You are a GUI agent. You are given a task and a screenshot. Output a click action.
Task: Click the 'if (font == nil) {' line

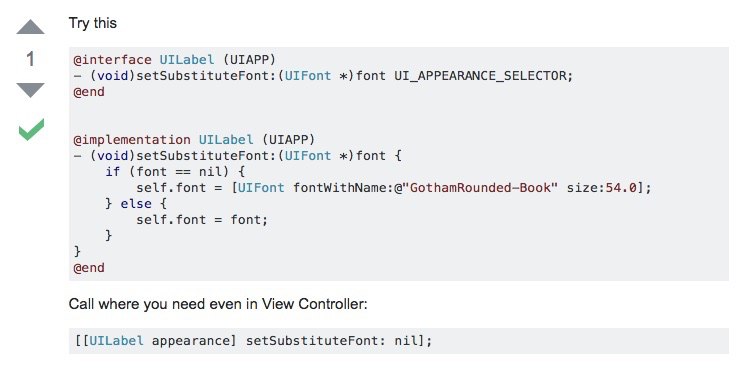click(175, 172)
